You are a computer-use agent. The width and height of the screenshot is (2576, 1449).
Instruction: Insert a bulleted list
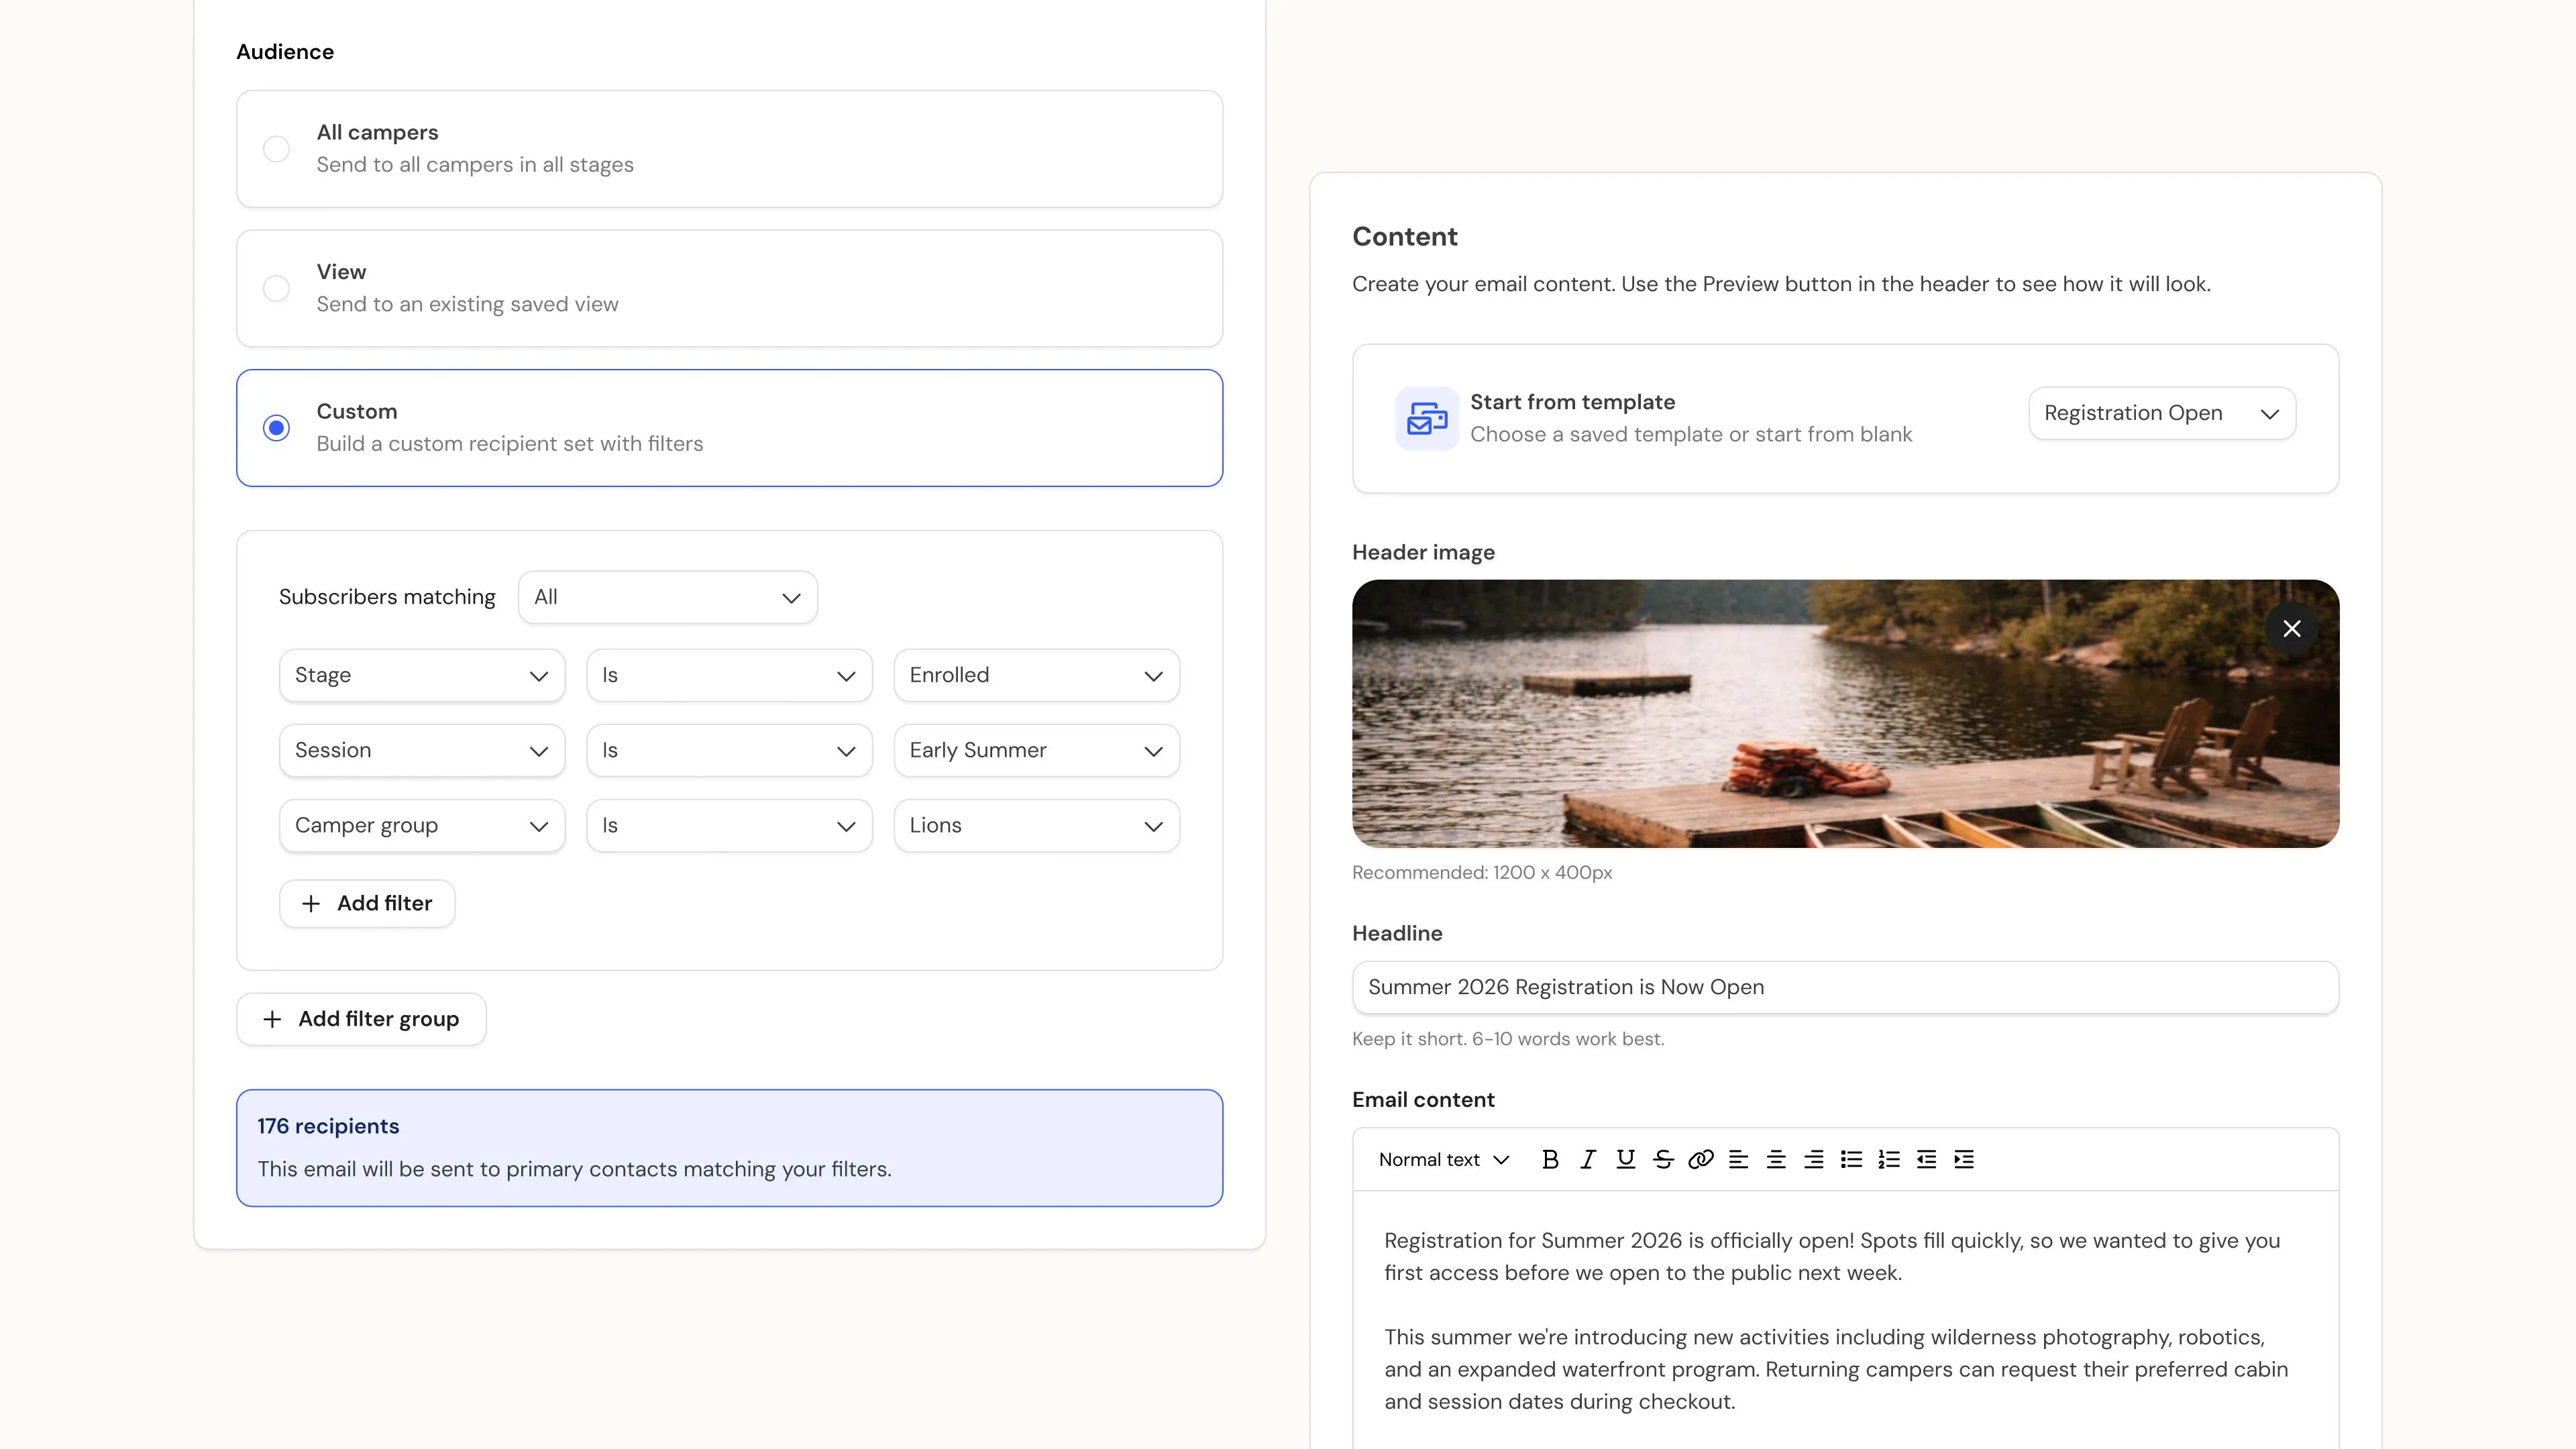point(1851,1159)
